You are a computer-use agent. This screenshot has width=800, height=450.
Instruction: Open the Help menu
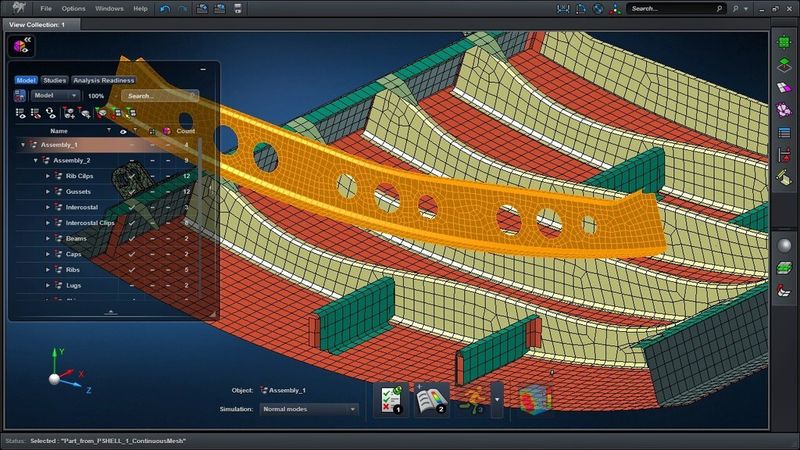(140, 9)
